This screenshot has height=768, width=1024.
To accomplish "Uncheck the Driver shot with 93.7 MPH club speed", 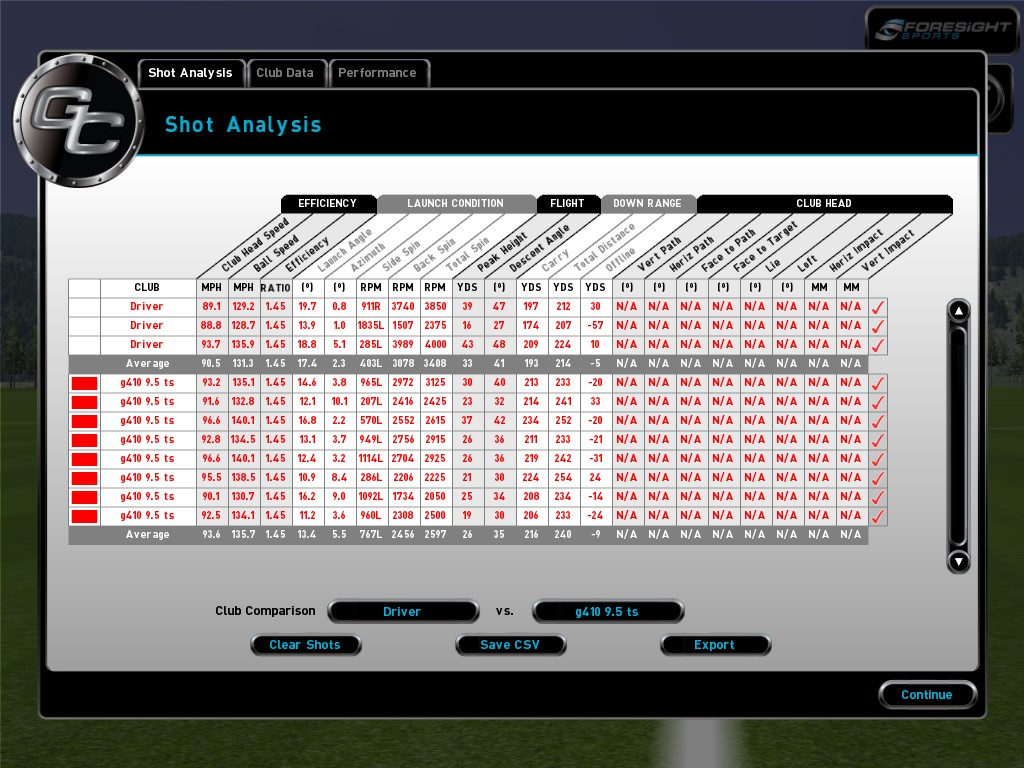I will pos(878,345).
